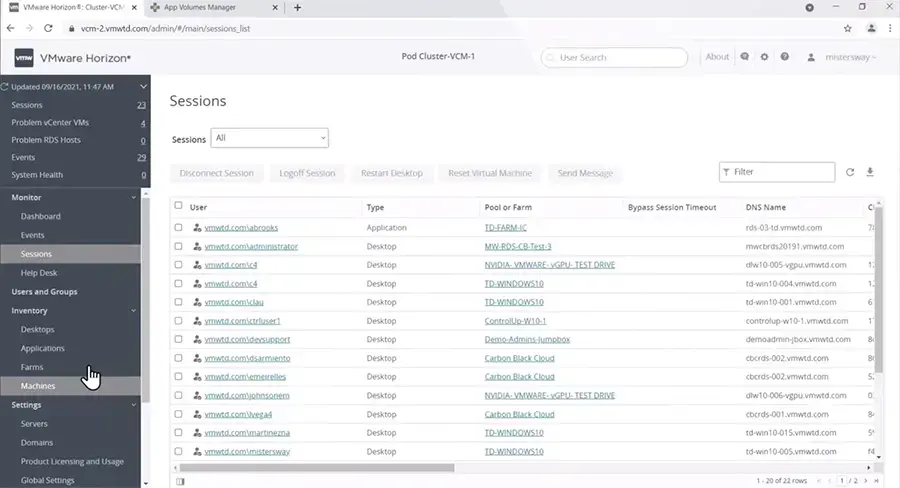The height and width of the screenshot is (488, 900).
Task: Bookmark this page with star icon
Action: point(848,28)
